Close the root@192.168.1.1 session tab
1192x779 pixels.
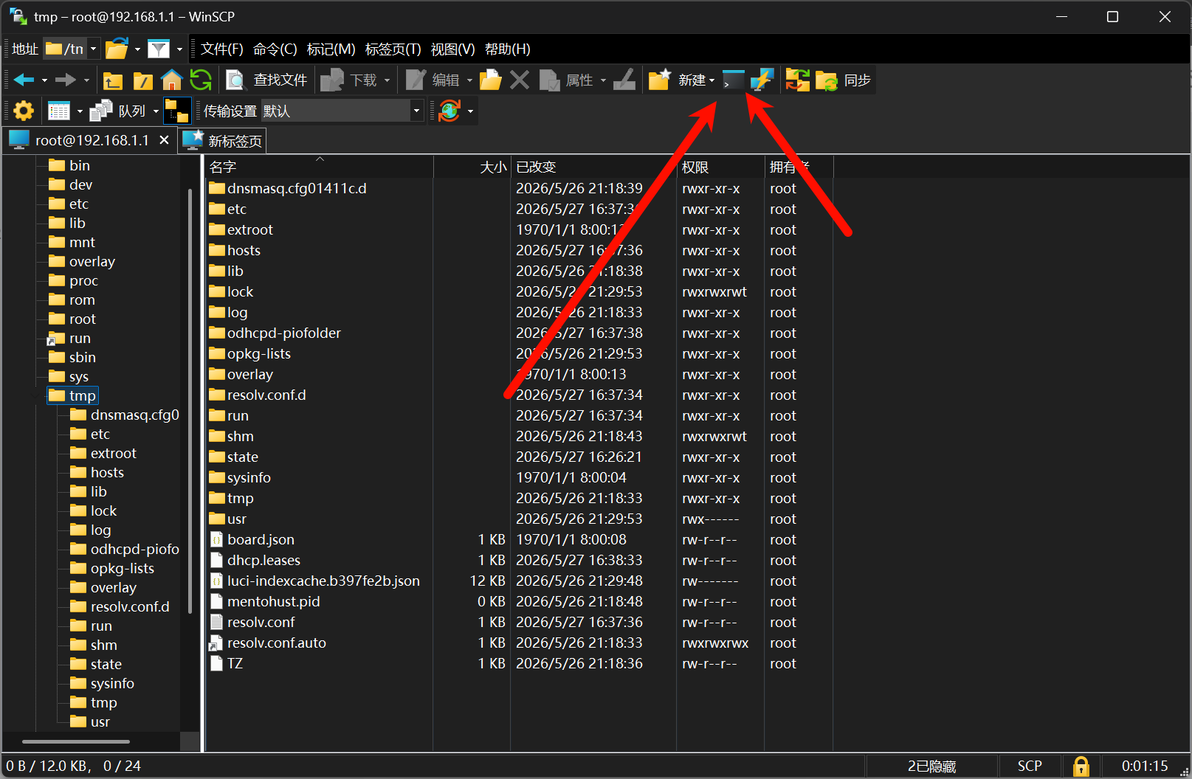[x=164, y=141]
